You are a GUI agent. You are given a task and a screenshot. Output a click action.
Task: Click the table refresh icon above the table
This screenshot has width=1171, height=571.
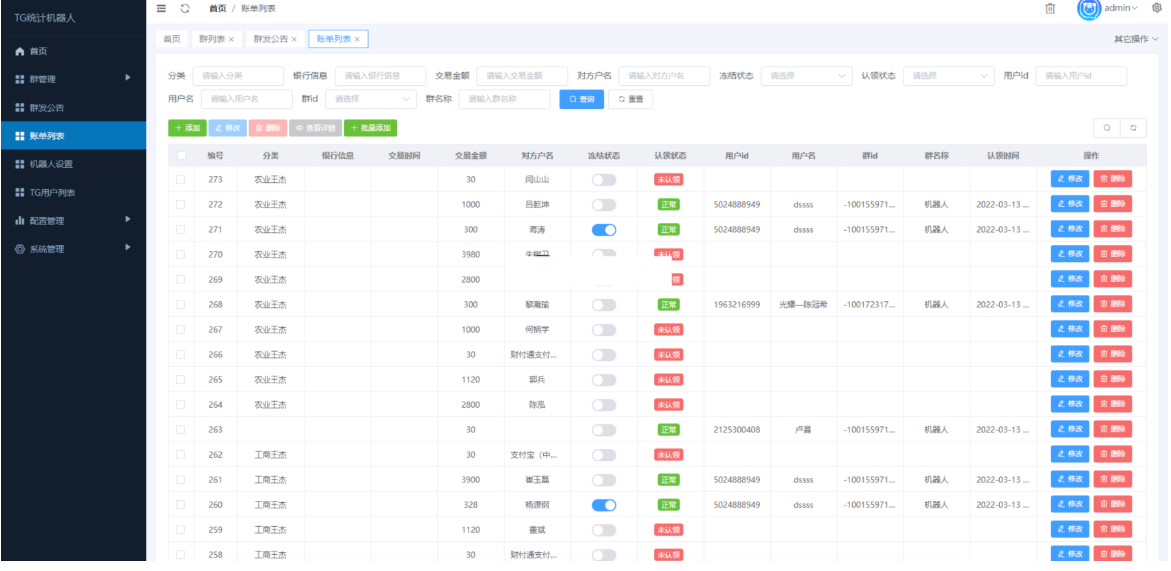[1133, 128]
